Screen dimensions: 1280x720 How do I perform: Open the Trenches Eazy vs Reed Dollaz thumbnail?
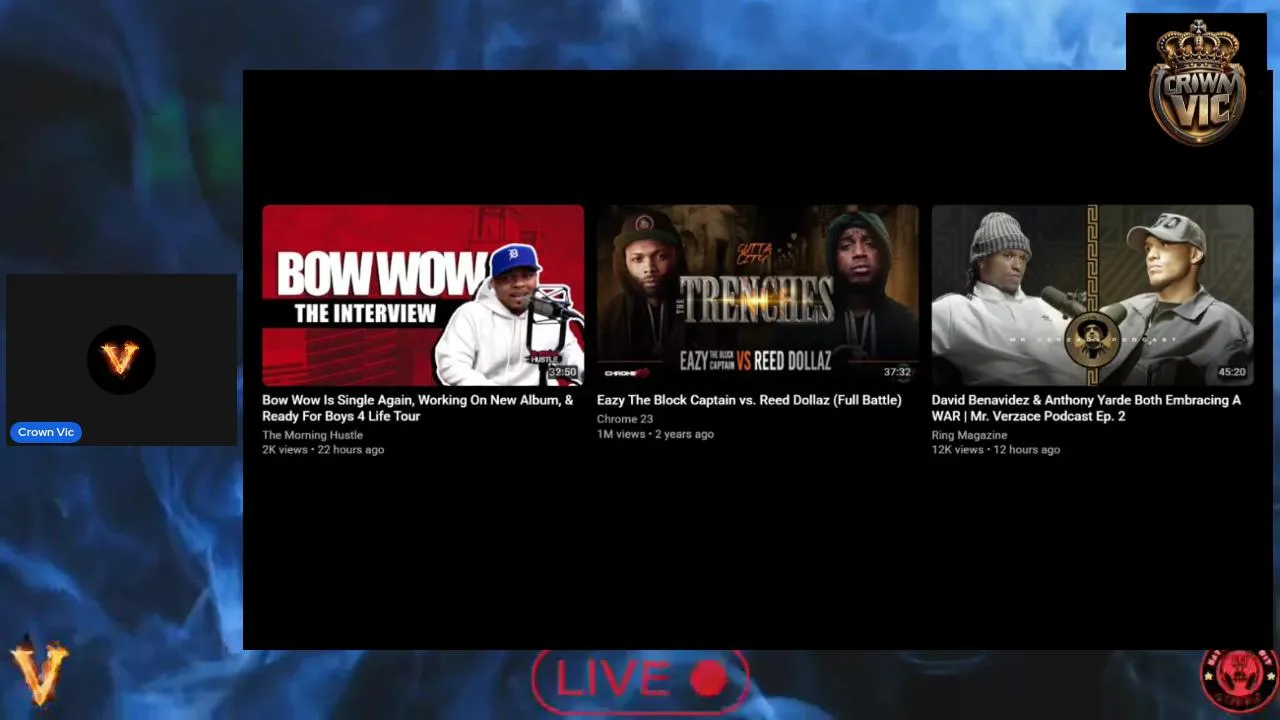(757, 295)
